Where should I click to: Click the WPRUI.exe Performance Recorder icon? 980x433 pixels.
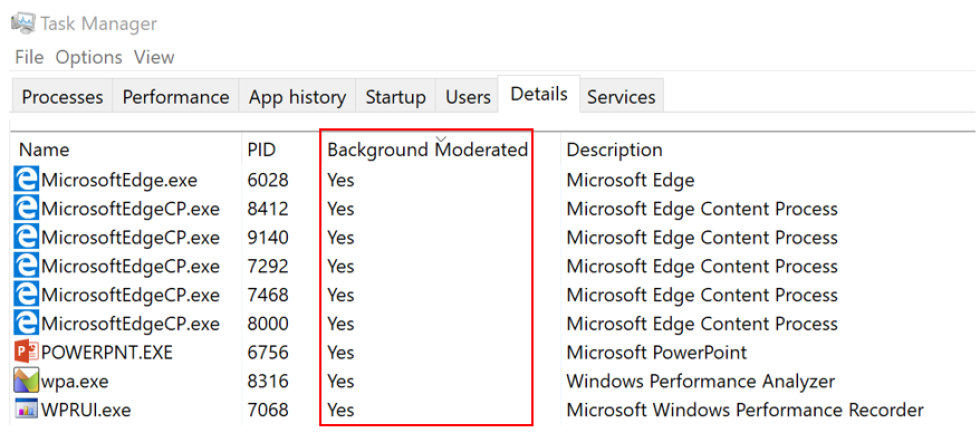click(x=27, y=410)
